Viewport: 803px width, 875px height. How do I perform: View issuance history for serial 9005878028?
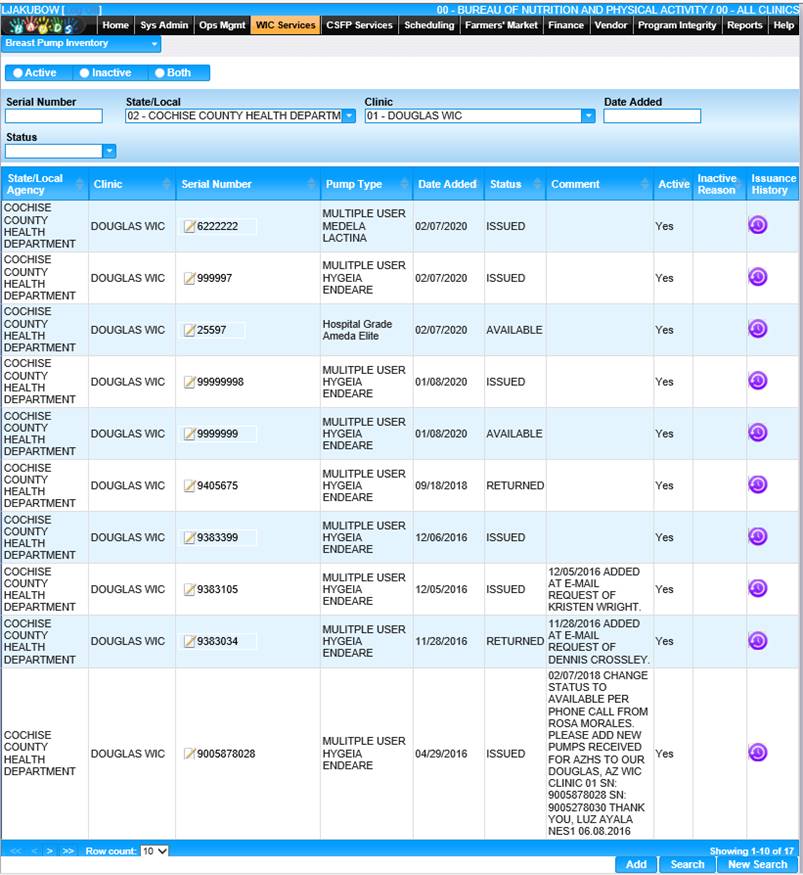757,753
